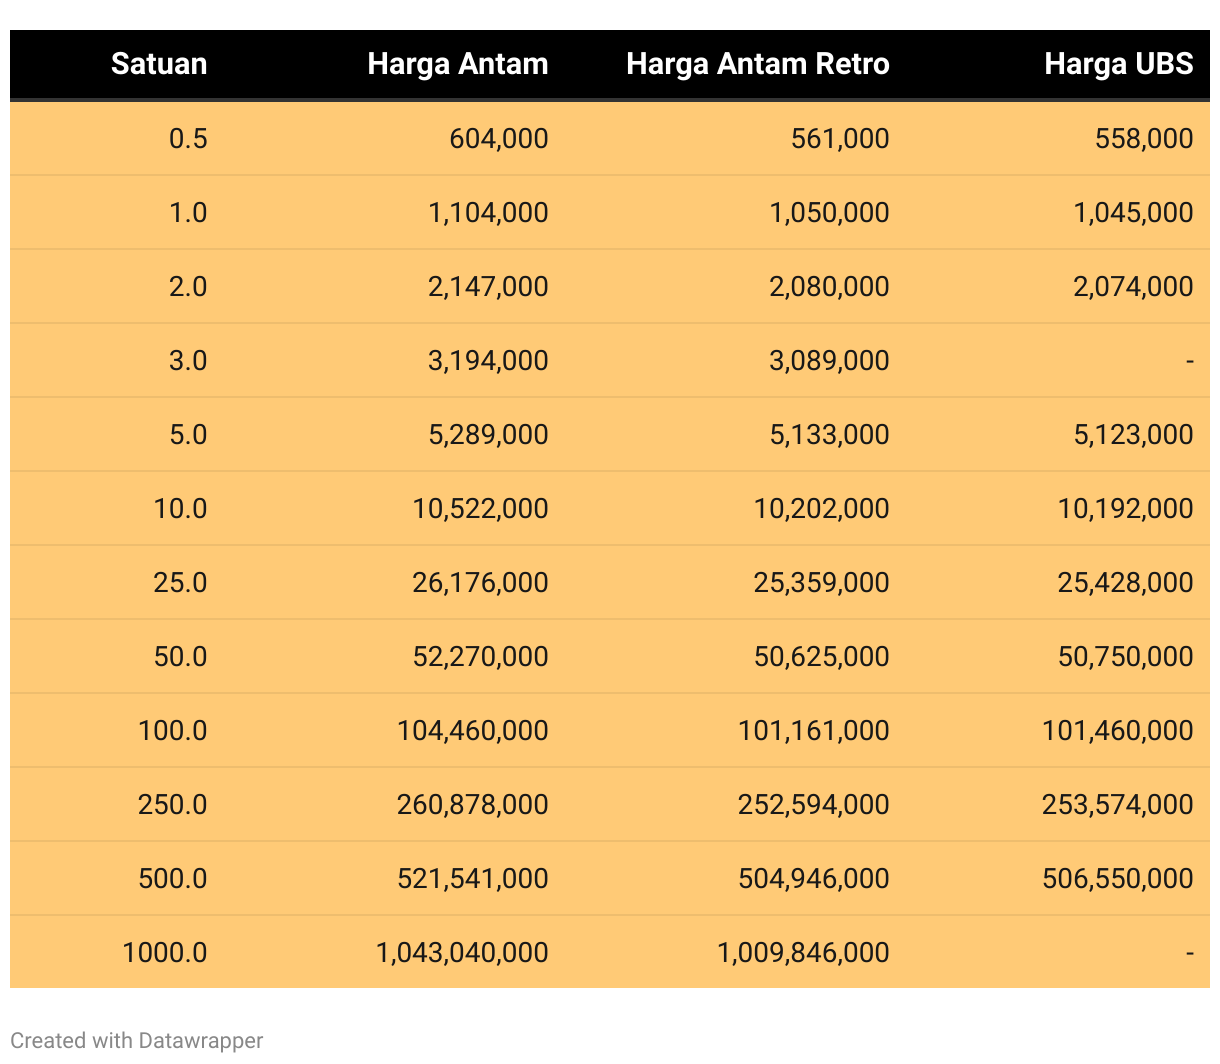The image size is (1220, 1064).
Task: Select the Antam price 26,176,000
Action: tap(480, 582)
